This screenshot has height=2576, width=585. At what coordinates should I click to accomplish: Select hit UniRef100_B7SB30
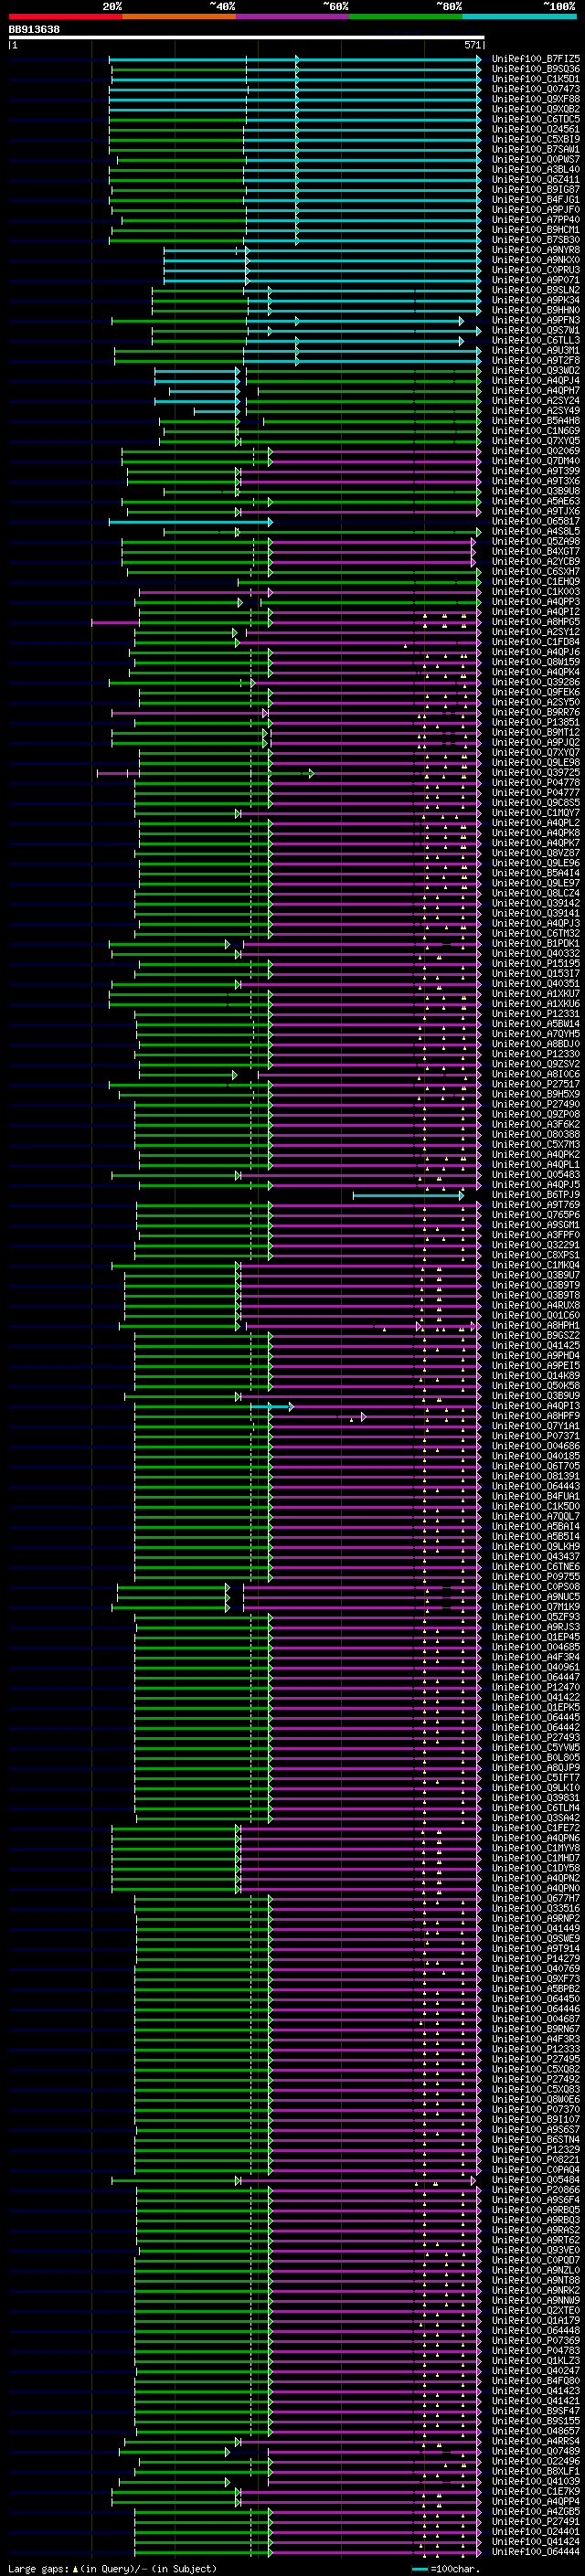click(x=536, y=240)
